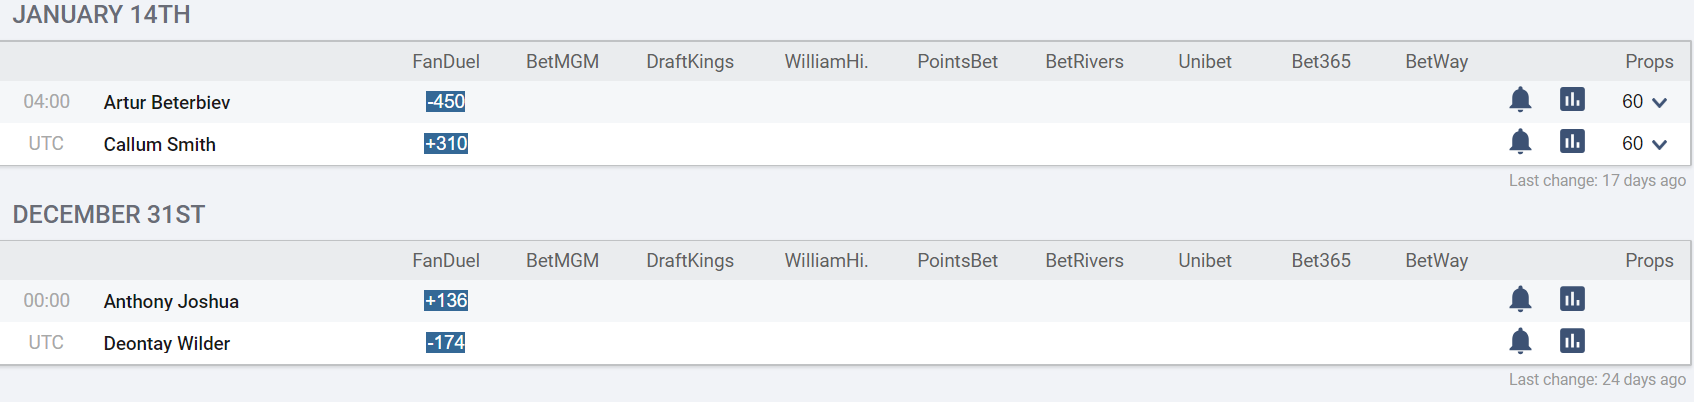Open odds chart for Deontay Wilder
This screenshot has width=1694, height=402.
1572,341
